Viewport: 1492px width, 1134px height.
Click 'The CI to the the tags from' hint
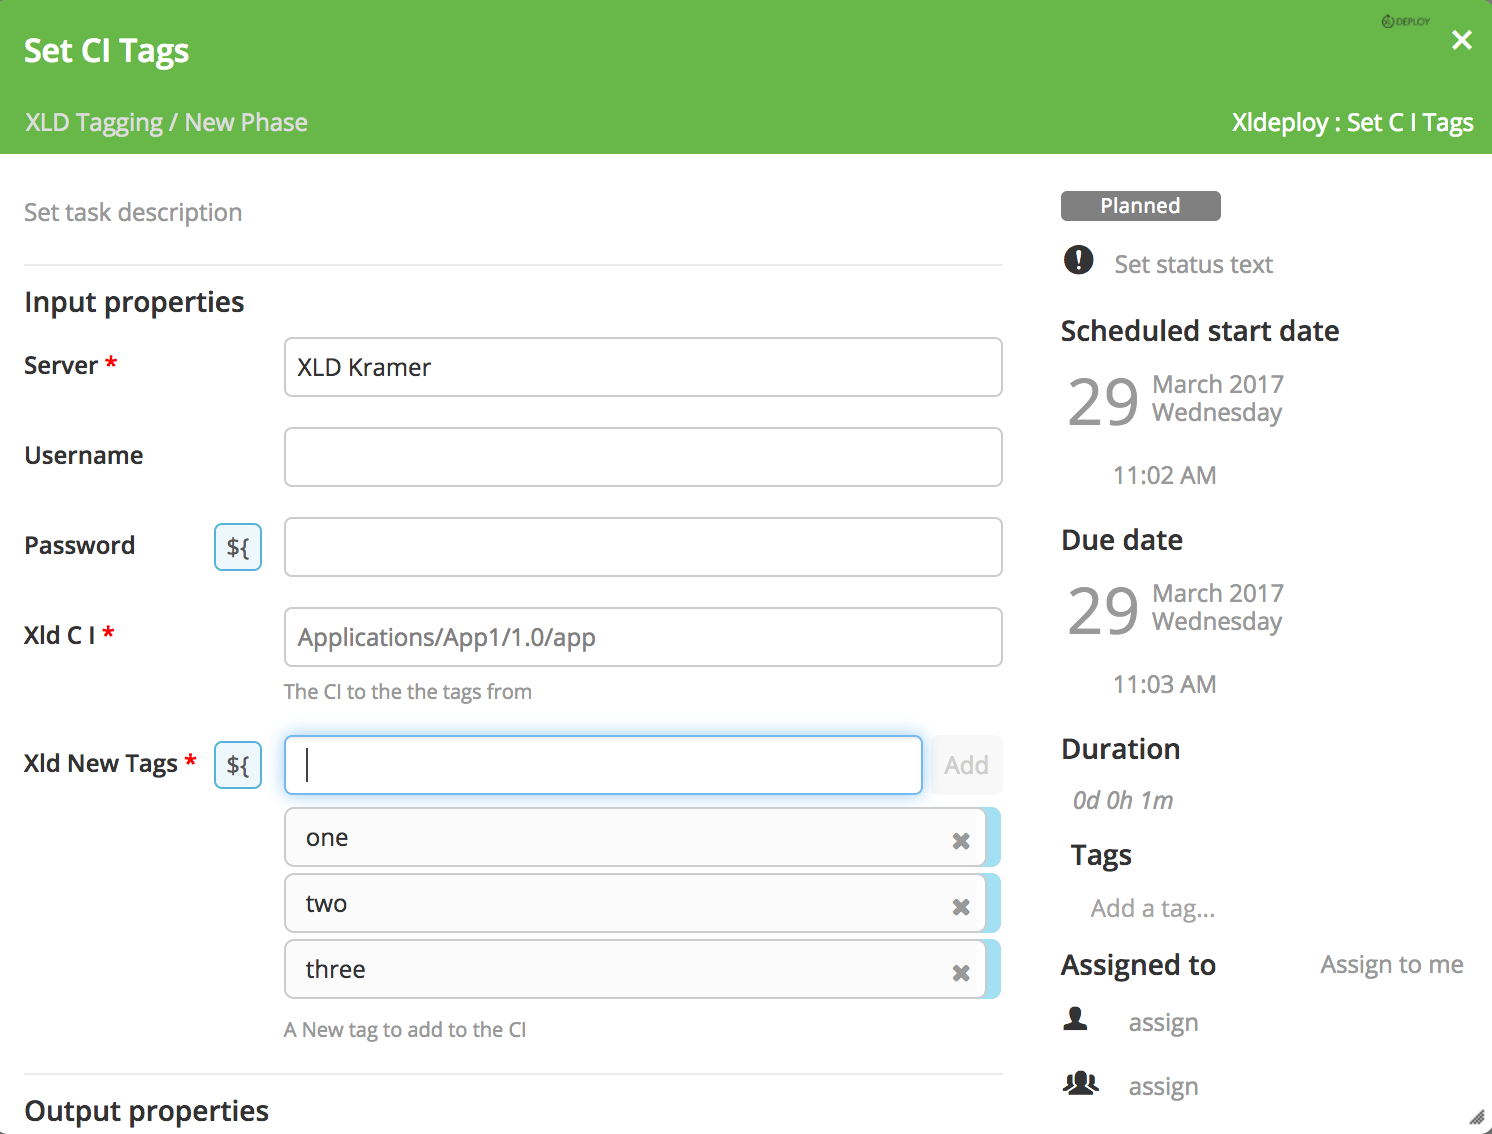pyautogui.click(x=408, y=691)
